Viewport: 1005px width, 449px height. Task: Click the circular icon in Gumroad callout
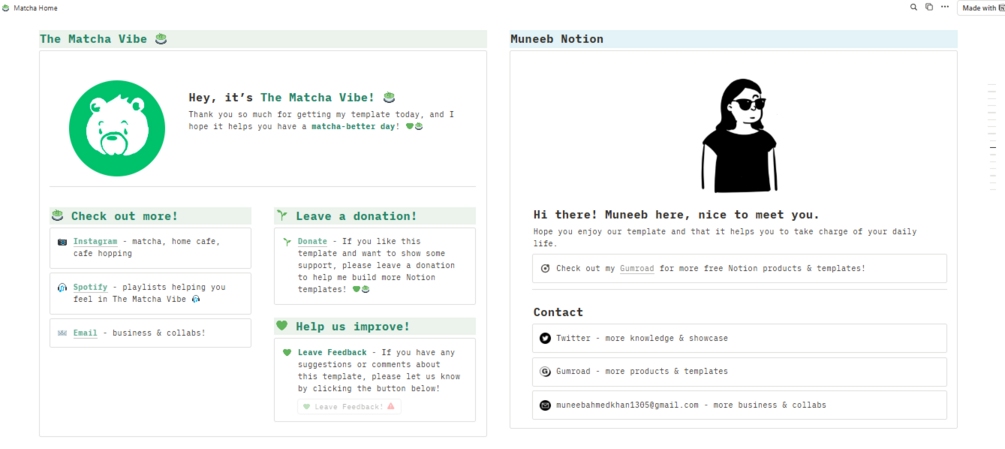545,268
